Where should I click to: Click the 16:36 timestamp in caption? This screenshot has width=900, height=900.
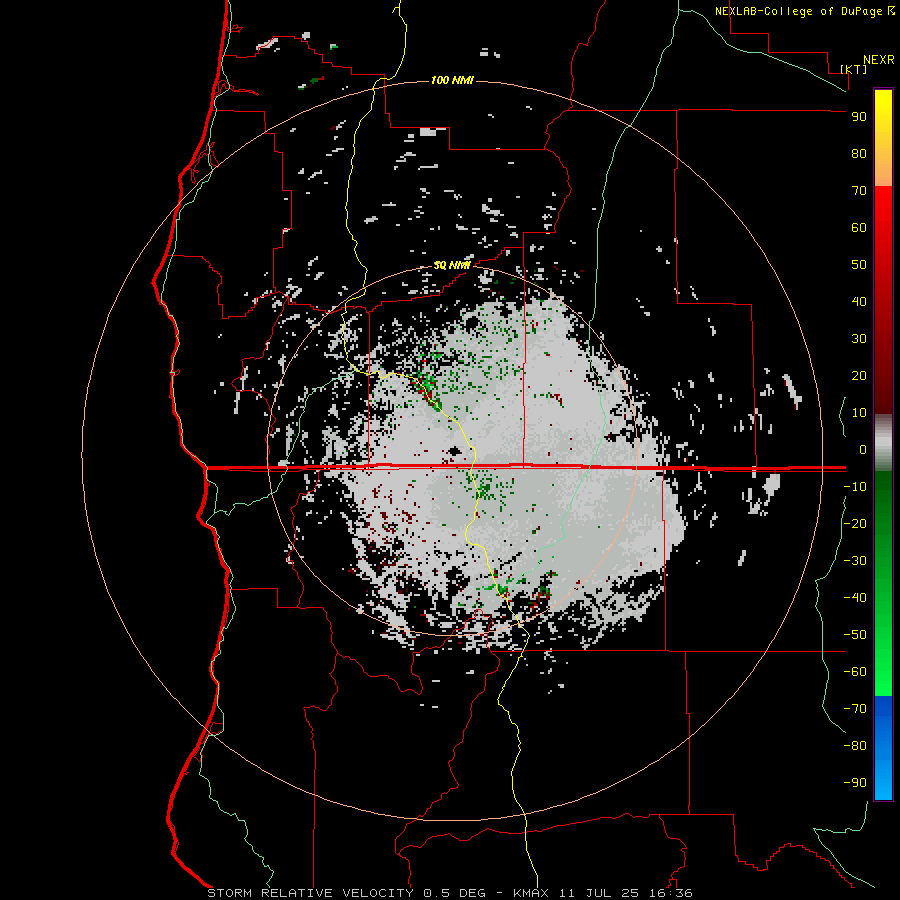[x=670, y=893]
